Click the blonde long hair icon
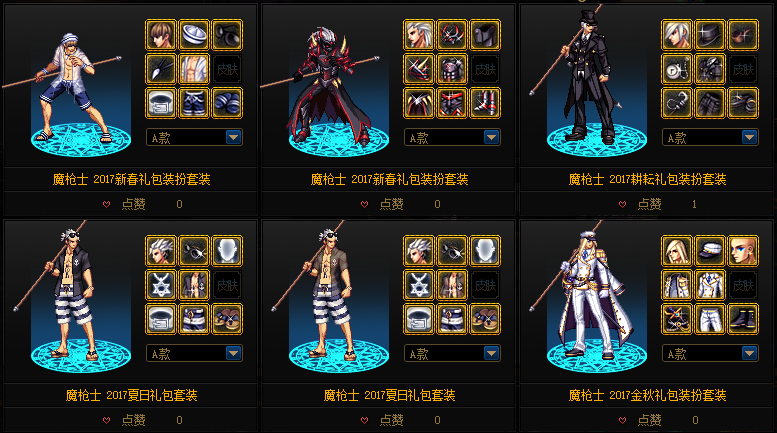The width and height of the screenshot is (777, 433). pos(676,251)
